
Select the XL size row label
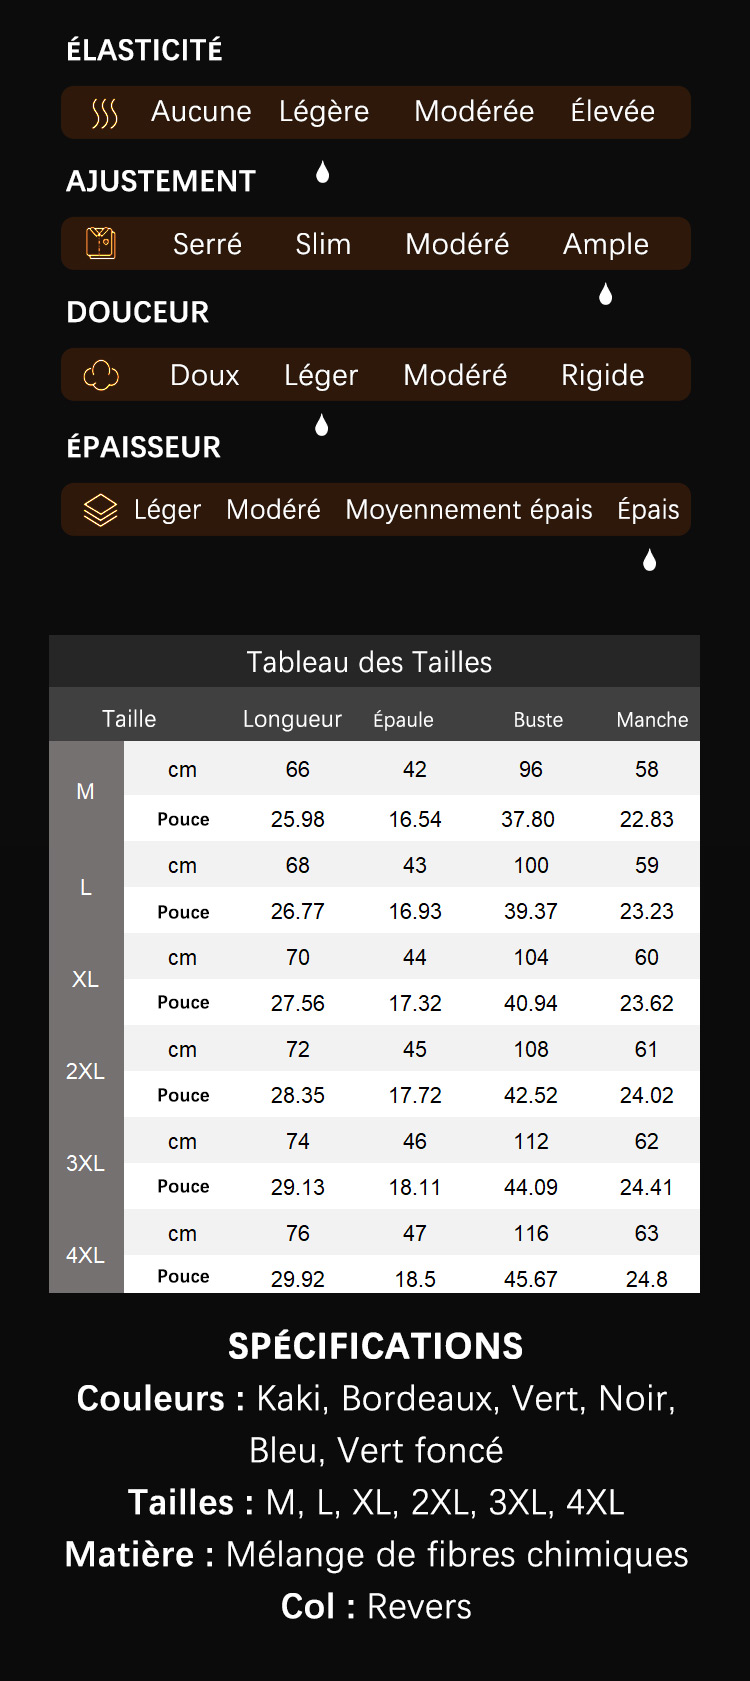(x=86, y=979)
